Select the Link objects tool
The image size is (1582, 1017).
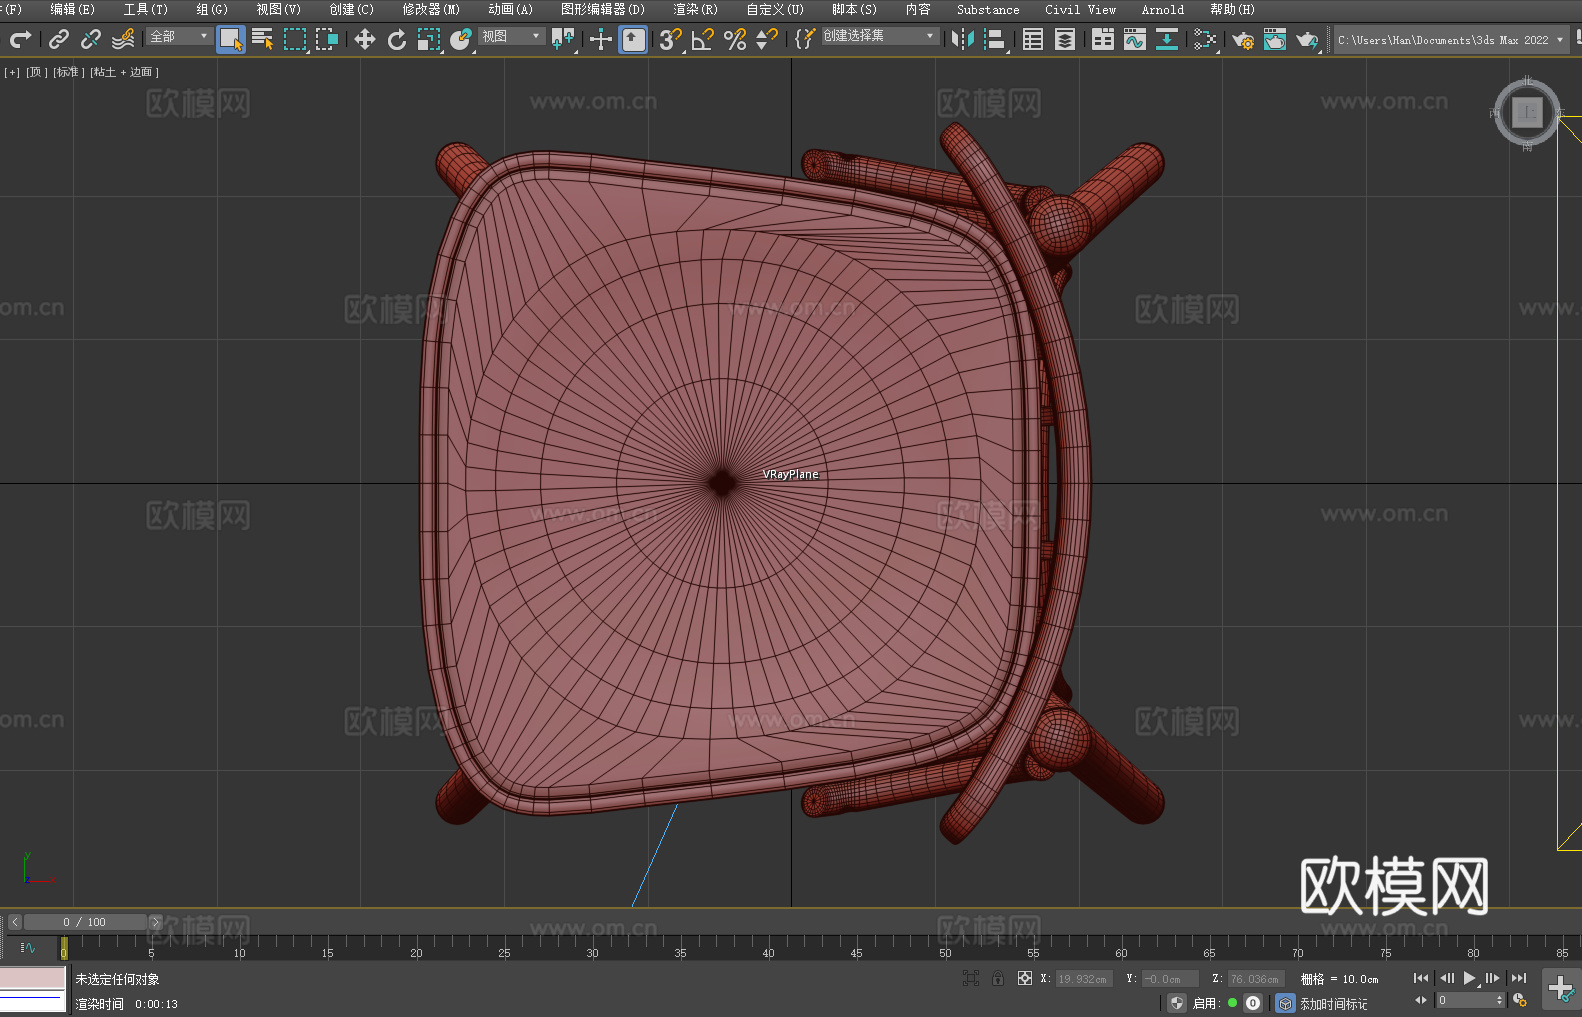pos(59,39)
